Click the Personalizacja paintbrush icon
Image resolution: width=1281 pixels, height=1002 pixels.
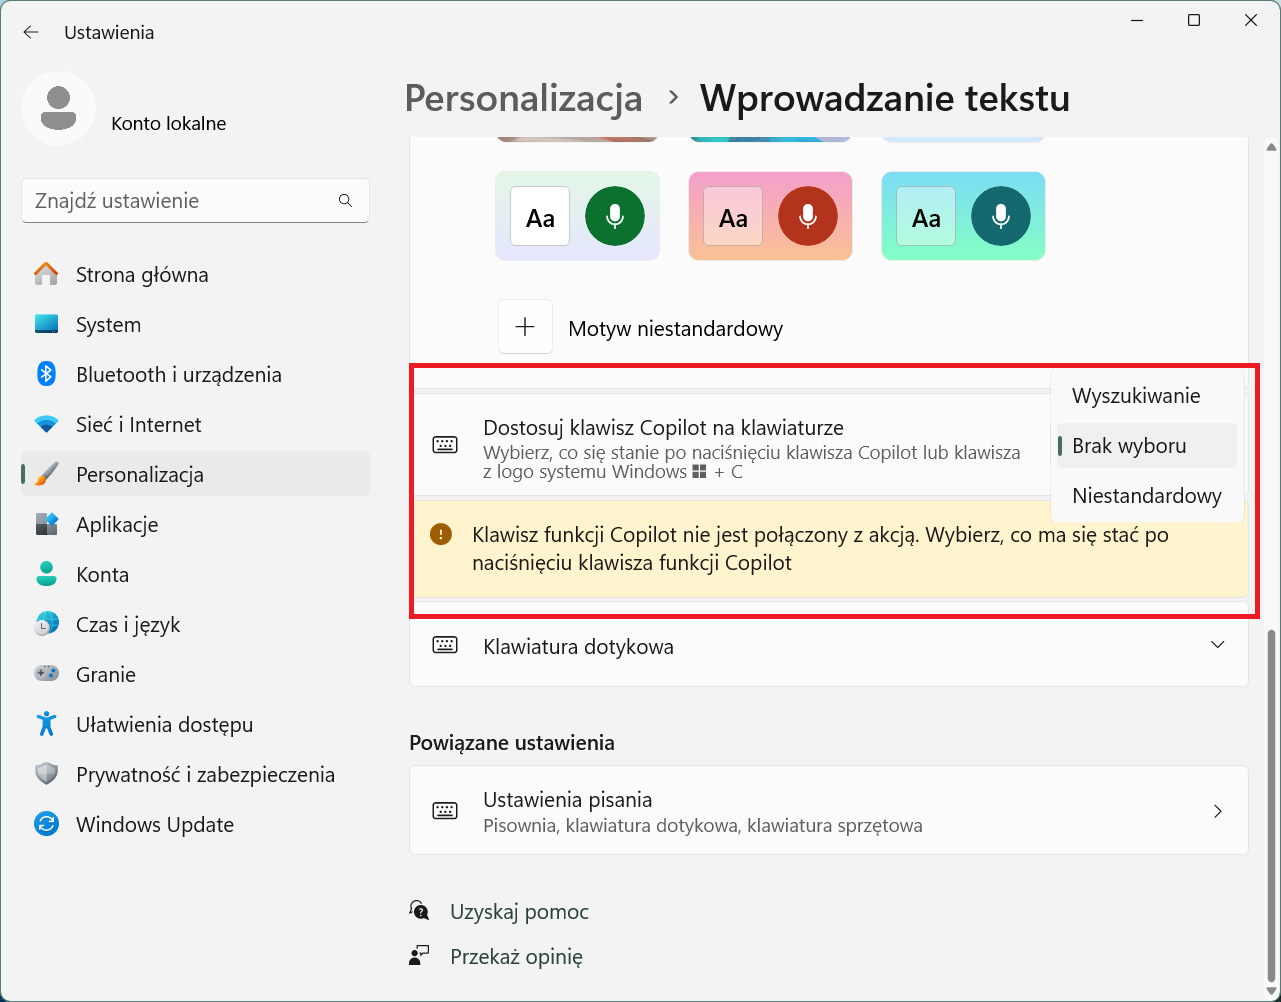coord(46,474)
